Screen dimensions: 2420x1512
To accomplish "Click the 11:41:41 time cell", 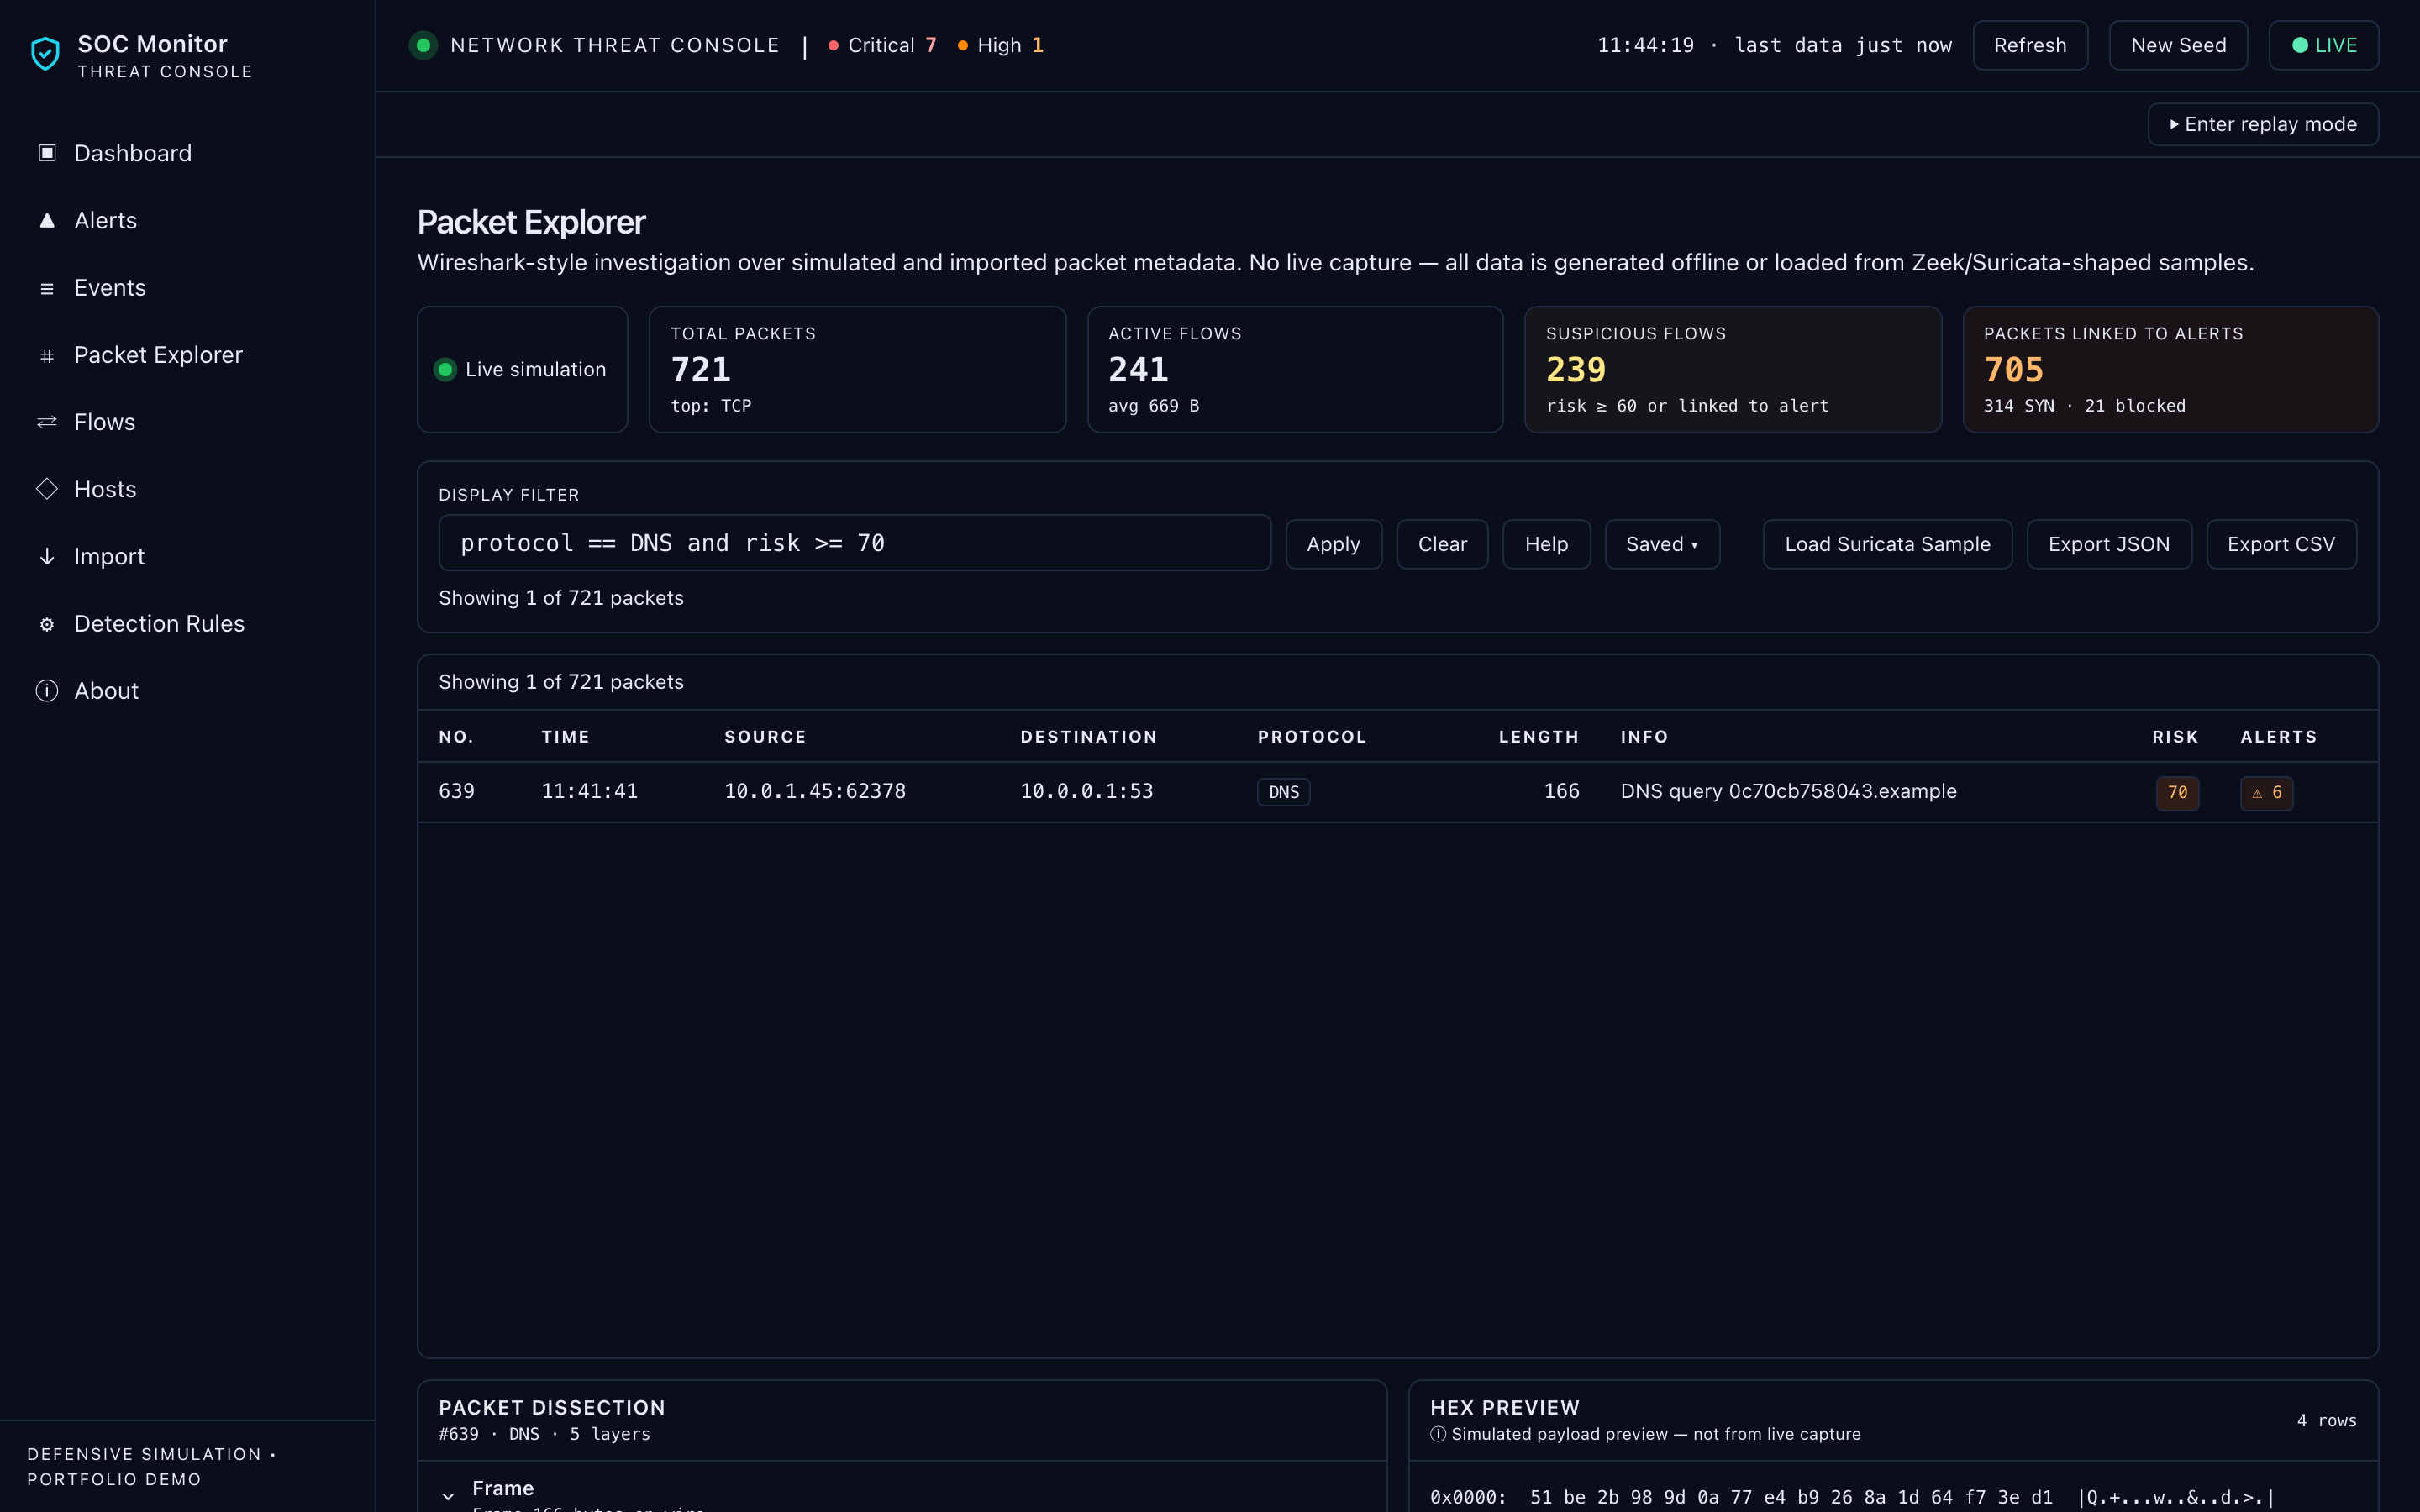I will tap(589, 791).
